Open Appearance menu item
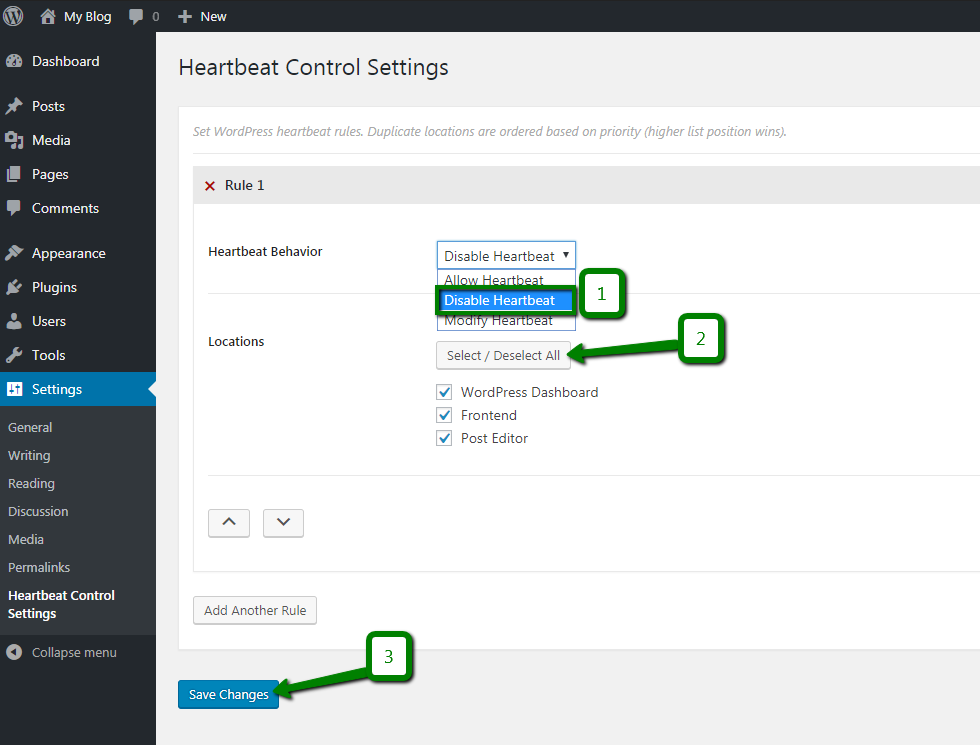Image resolution: width=980 pixels, height=745 pixels. click(x=78, y=253)
